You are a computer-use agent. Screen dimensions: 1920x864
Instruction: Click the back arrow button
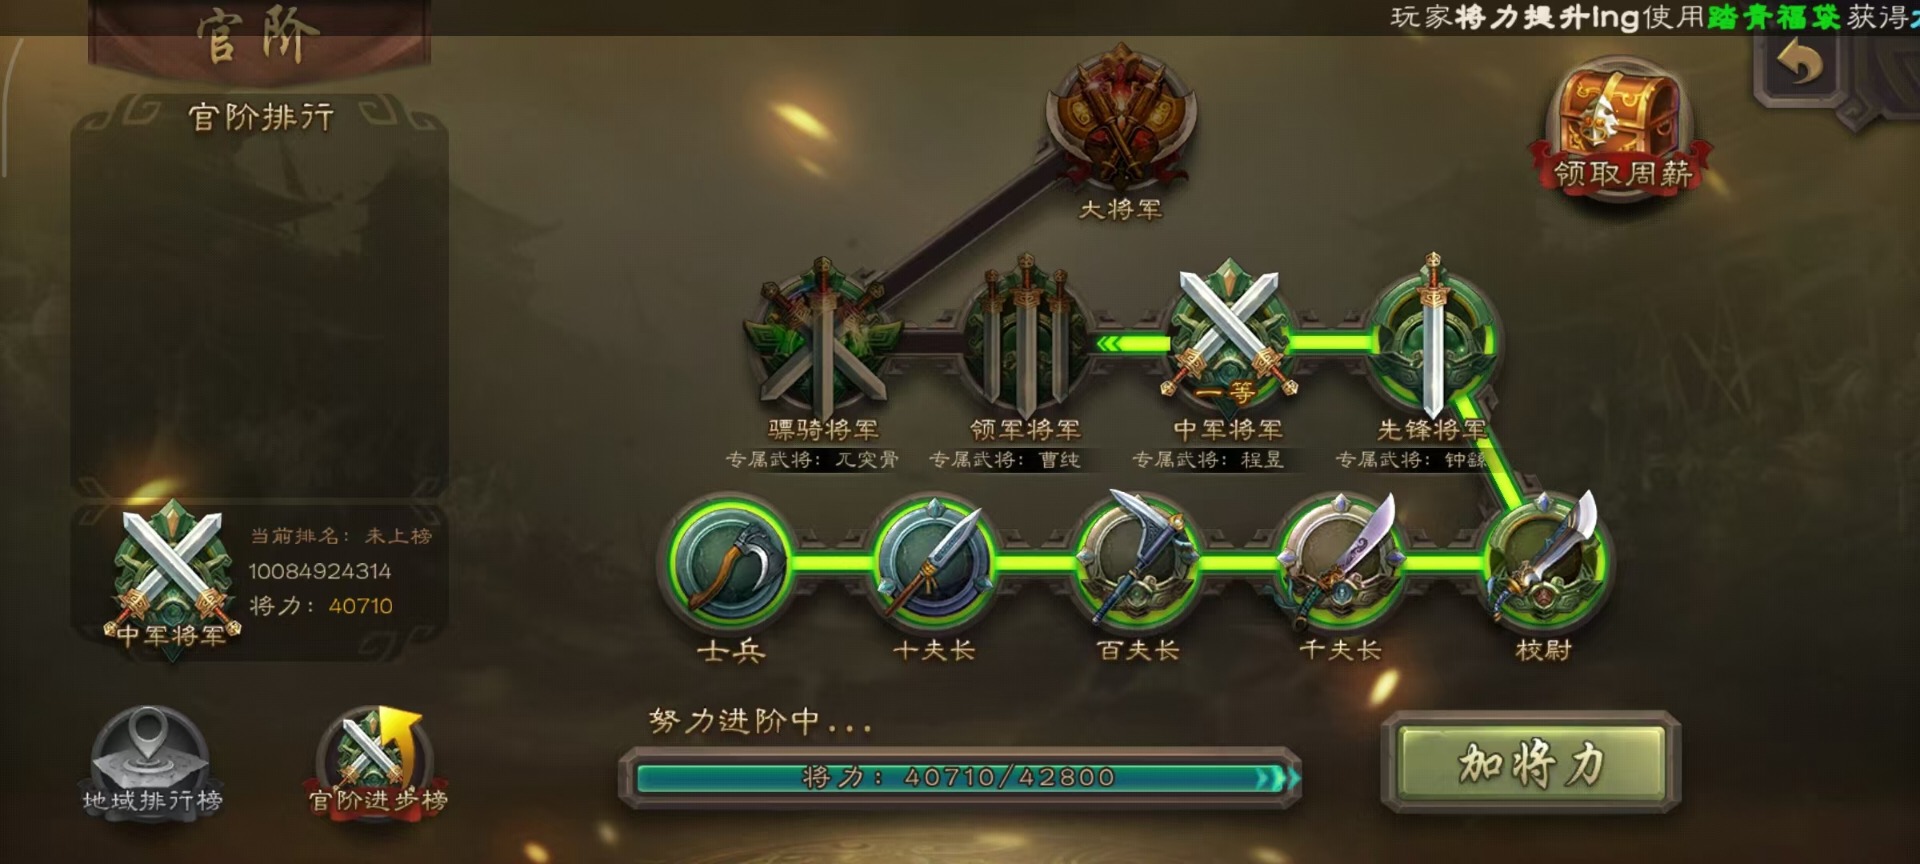[x=1800, y=66]
